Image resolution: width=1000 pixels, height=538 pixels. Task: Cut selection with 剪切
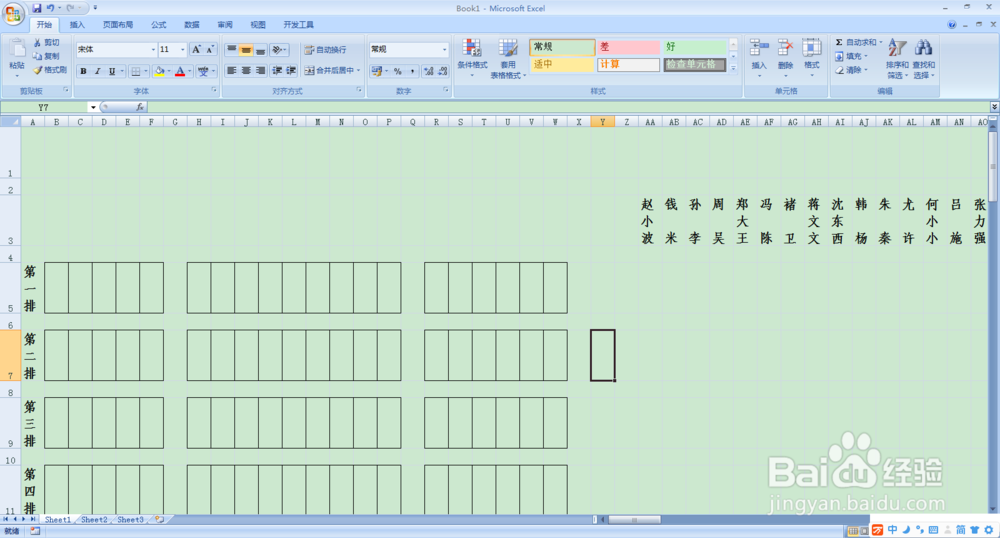point(47,42)
